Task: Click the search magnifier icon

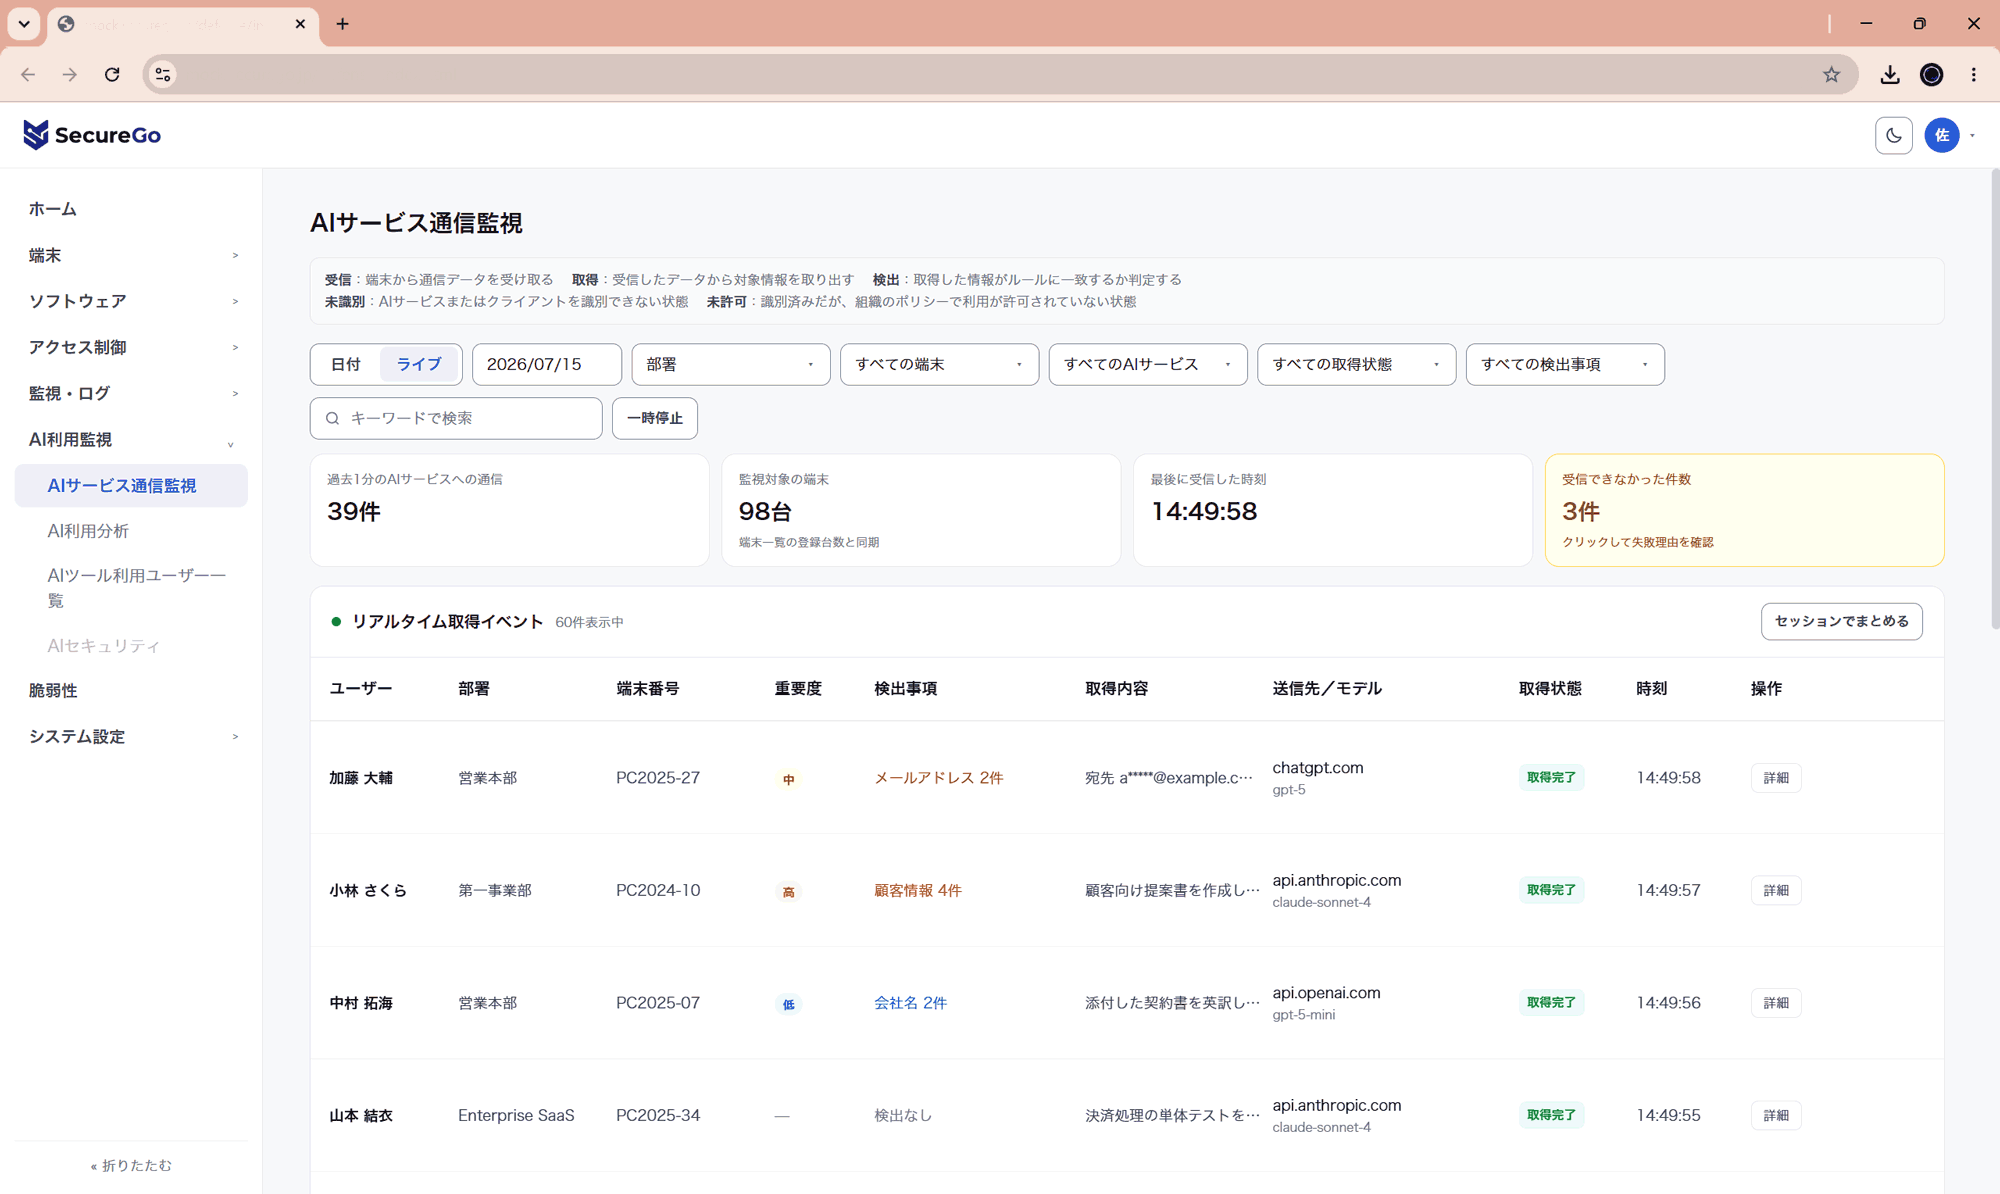Action: pyautogui.click(x=333, y=418)
